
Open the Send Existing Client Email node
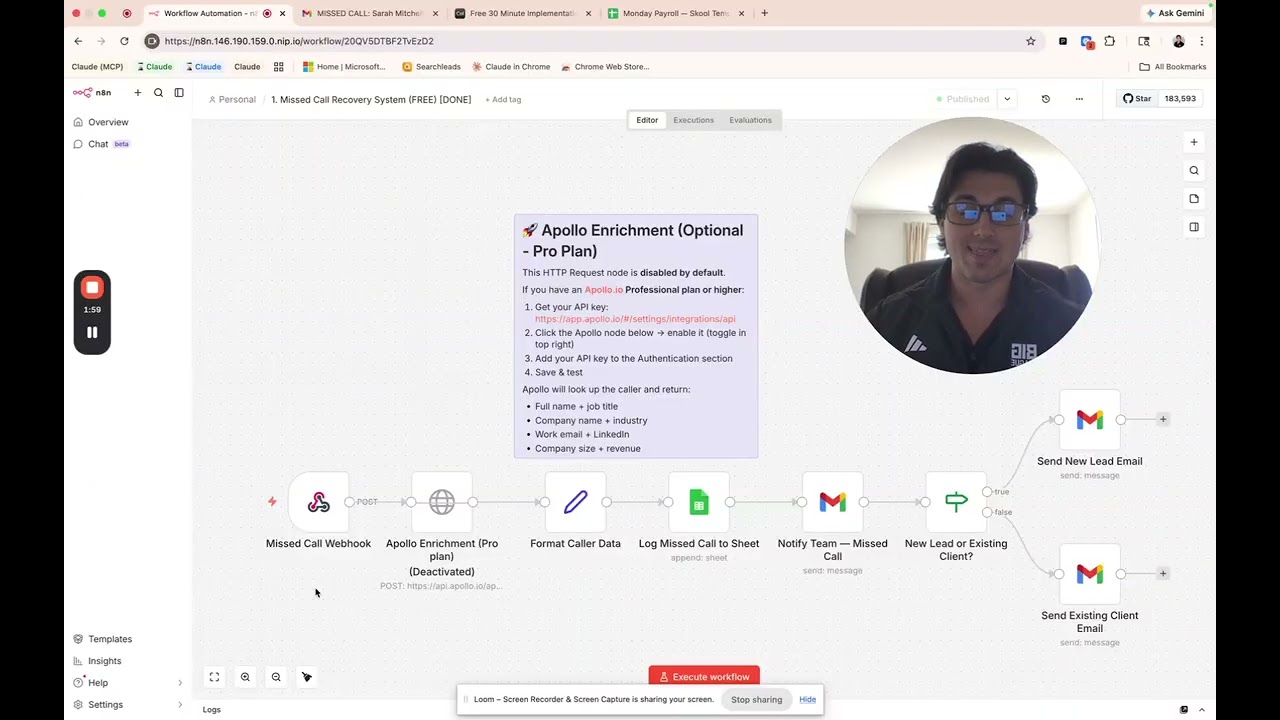click(x=1090, y=574)
